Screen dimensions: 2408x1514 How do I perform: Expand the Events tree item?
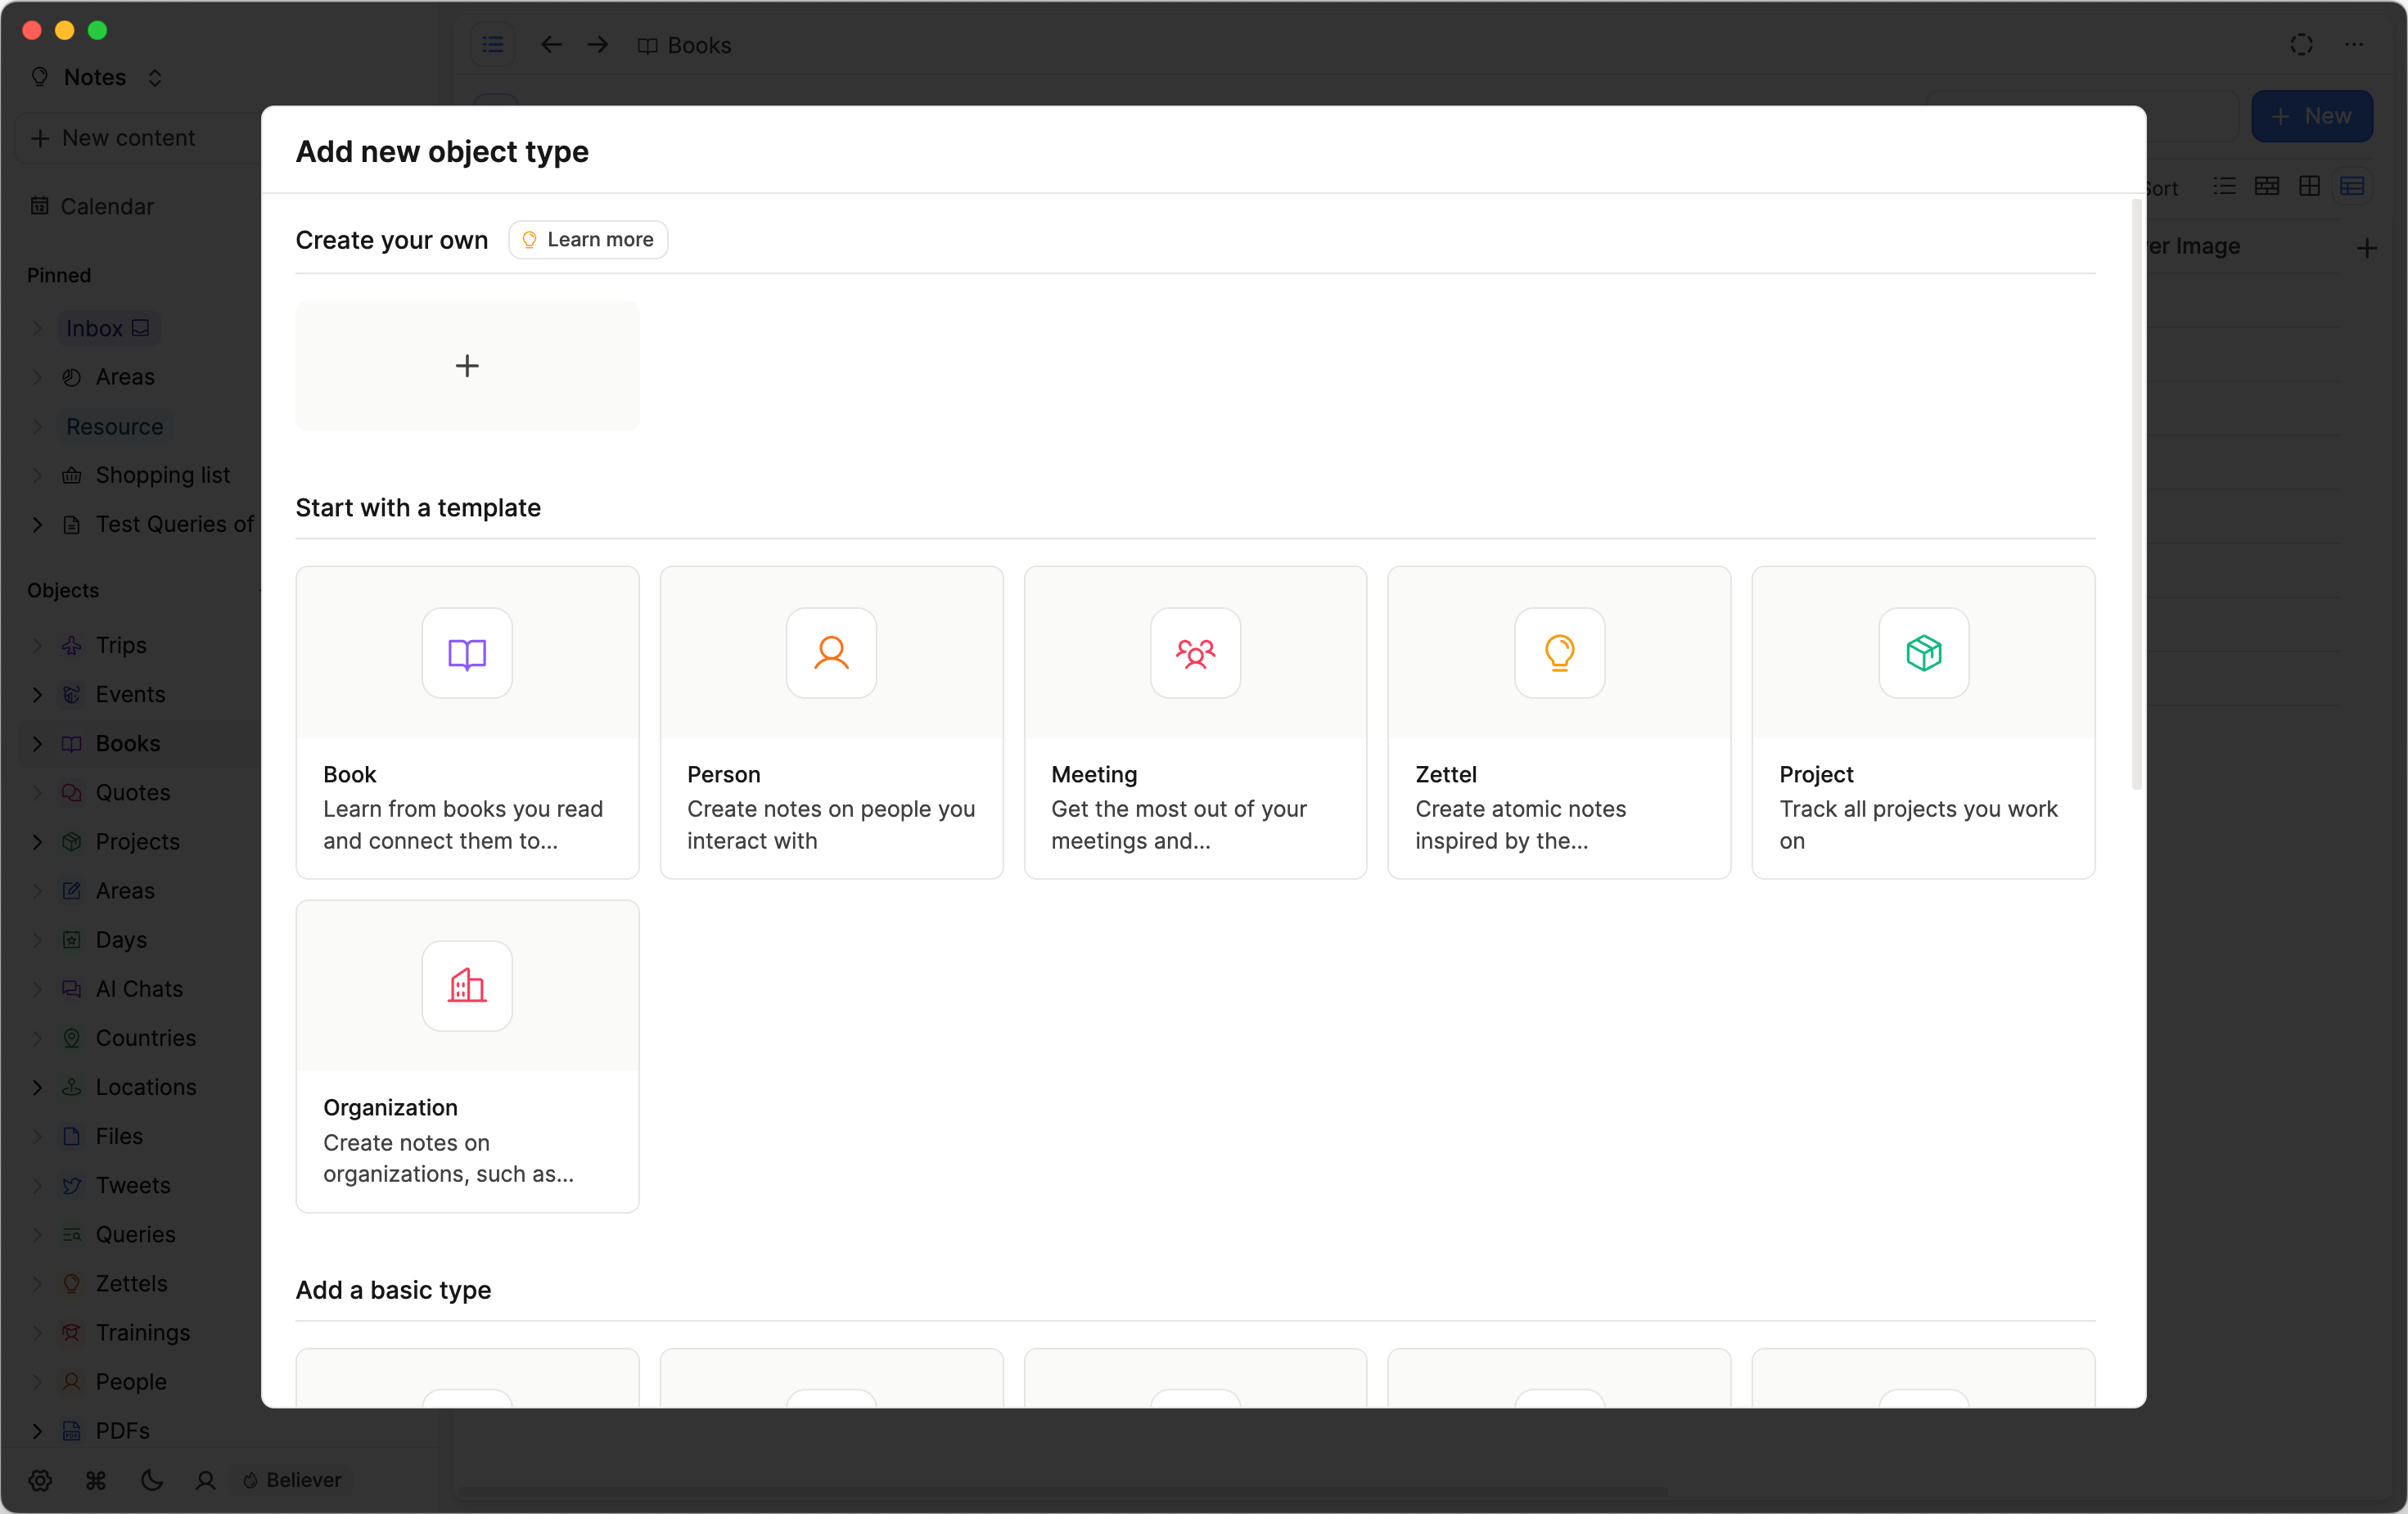pos(38,694)
